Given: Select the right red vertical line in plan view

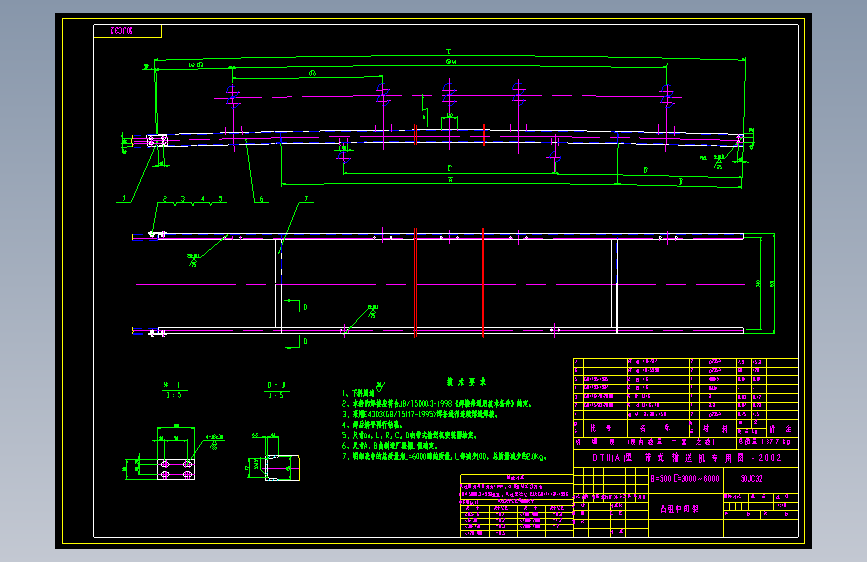Looking at the screenshot, I should click(x=483, y=283).
